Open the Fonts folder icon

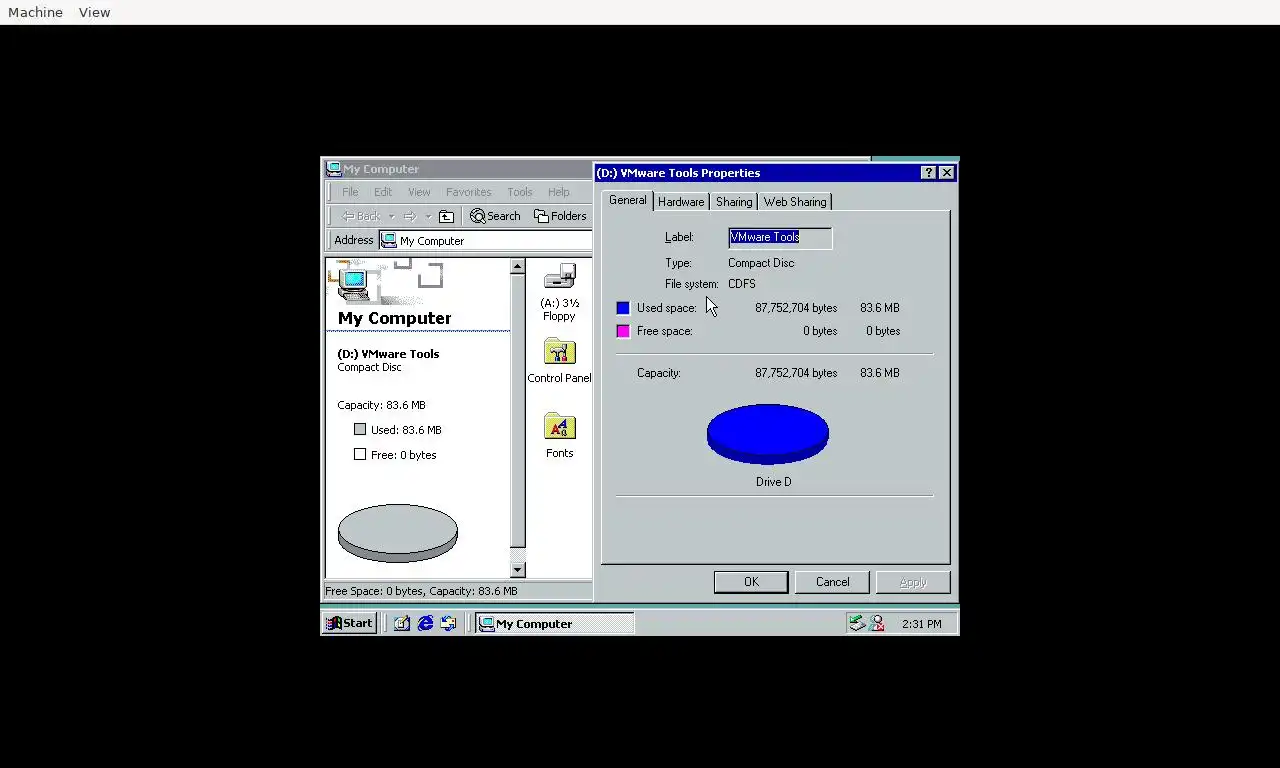click(x=559, y=427)
